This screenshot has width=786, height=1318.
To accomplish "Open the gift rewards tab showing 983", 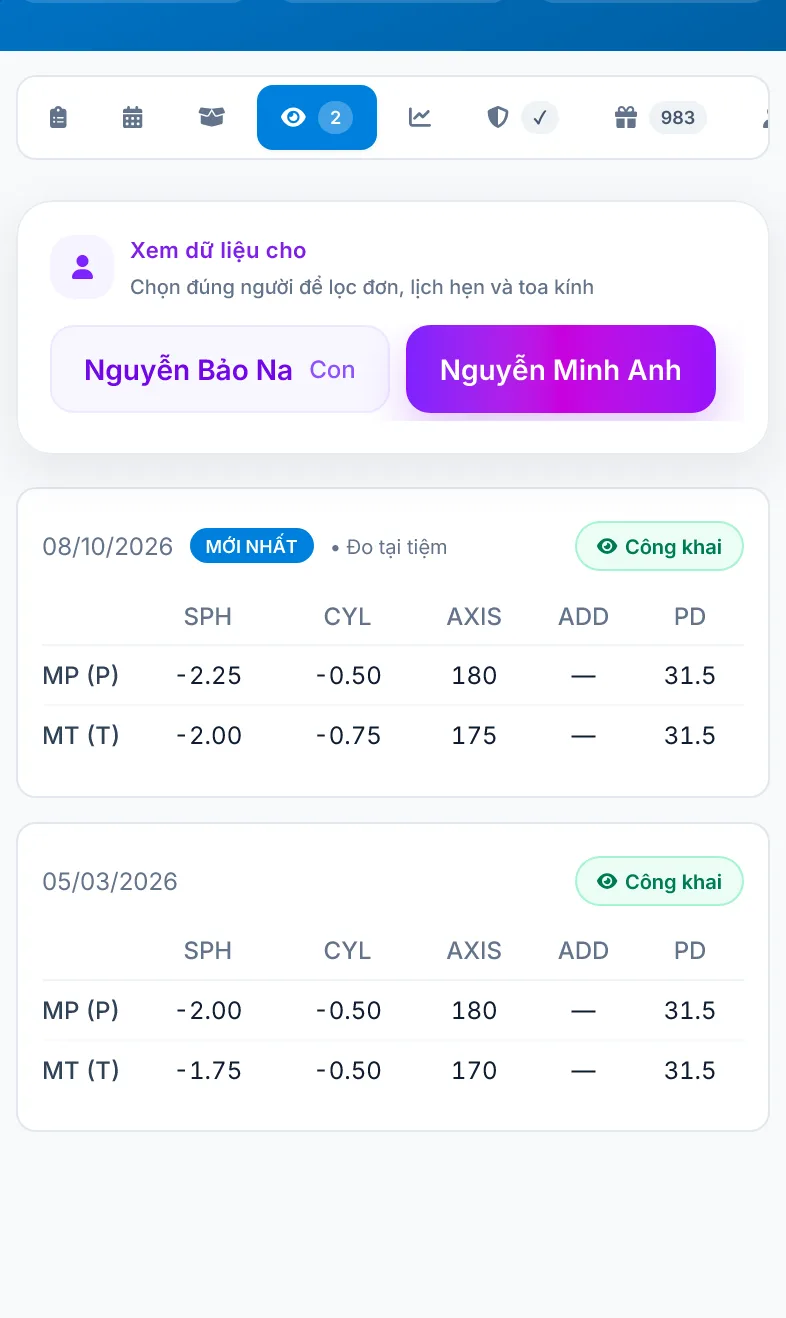I will (x=660, y=118).
